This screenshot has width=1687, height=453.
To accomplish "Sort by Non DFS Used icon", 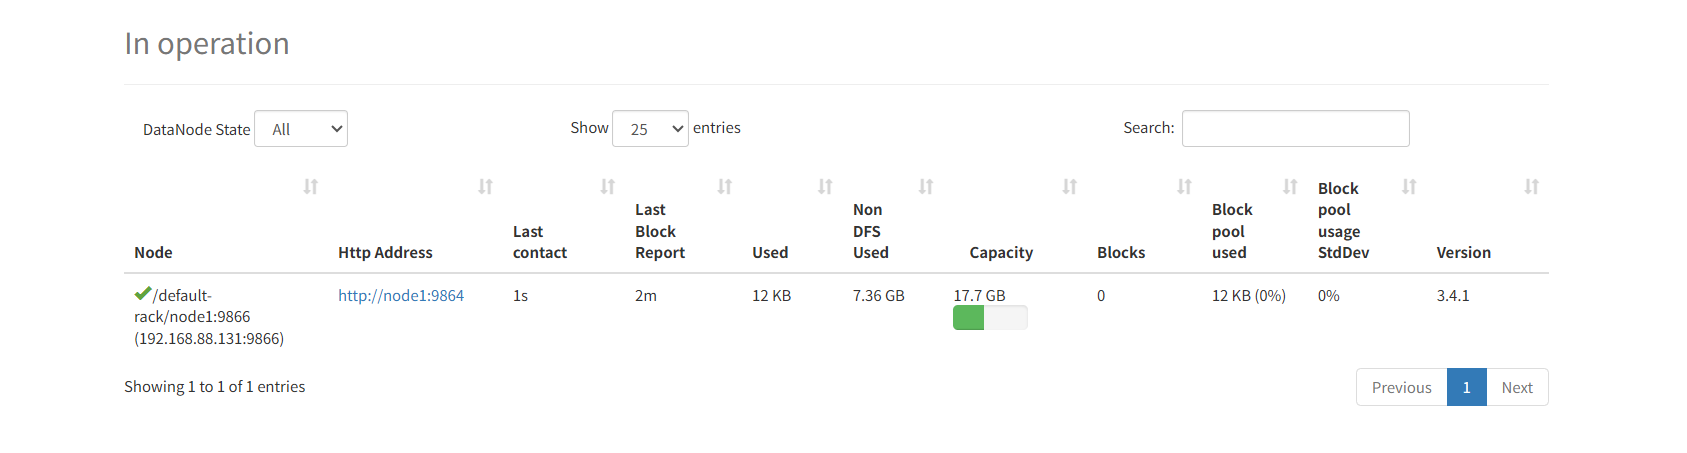I will [x=926, y=187].
